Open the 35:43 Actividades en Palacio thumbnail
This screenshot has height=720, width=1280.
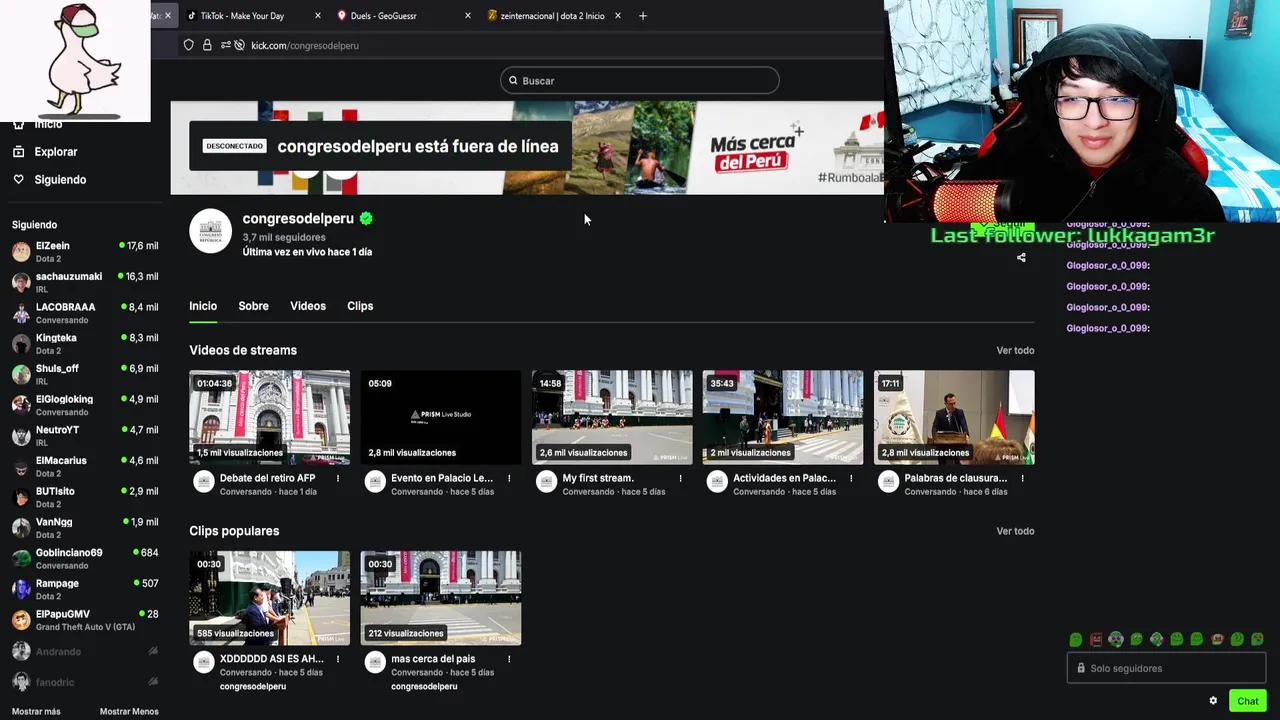coord(783,418)
